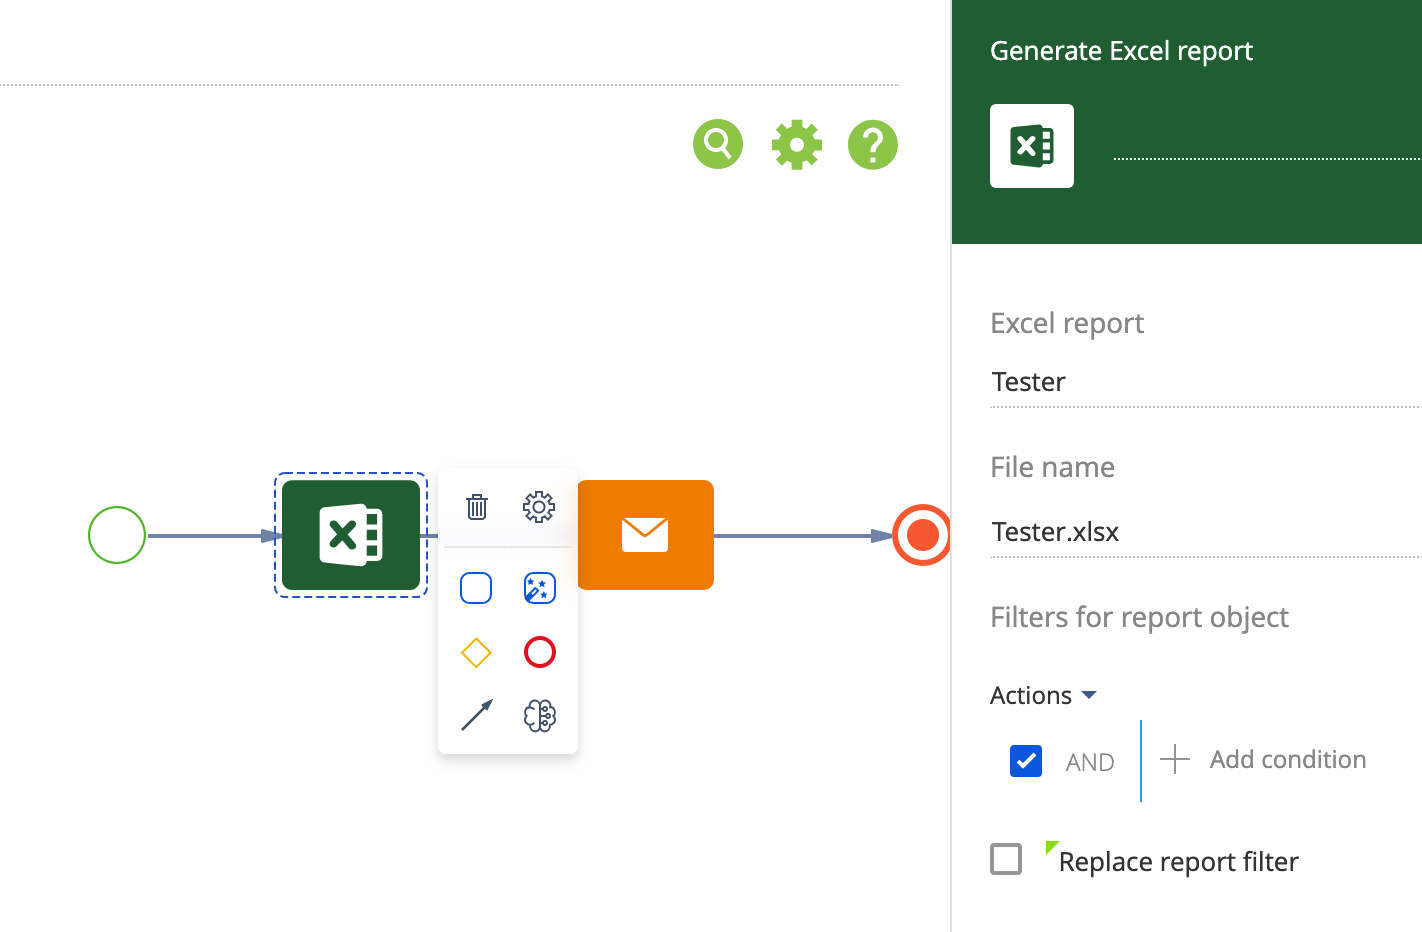Delete element using trash can icon
The height and width of the screenshot is (932, 1422).
(477, 507)
